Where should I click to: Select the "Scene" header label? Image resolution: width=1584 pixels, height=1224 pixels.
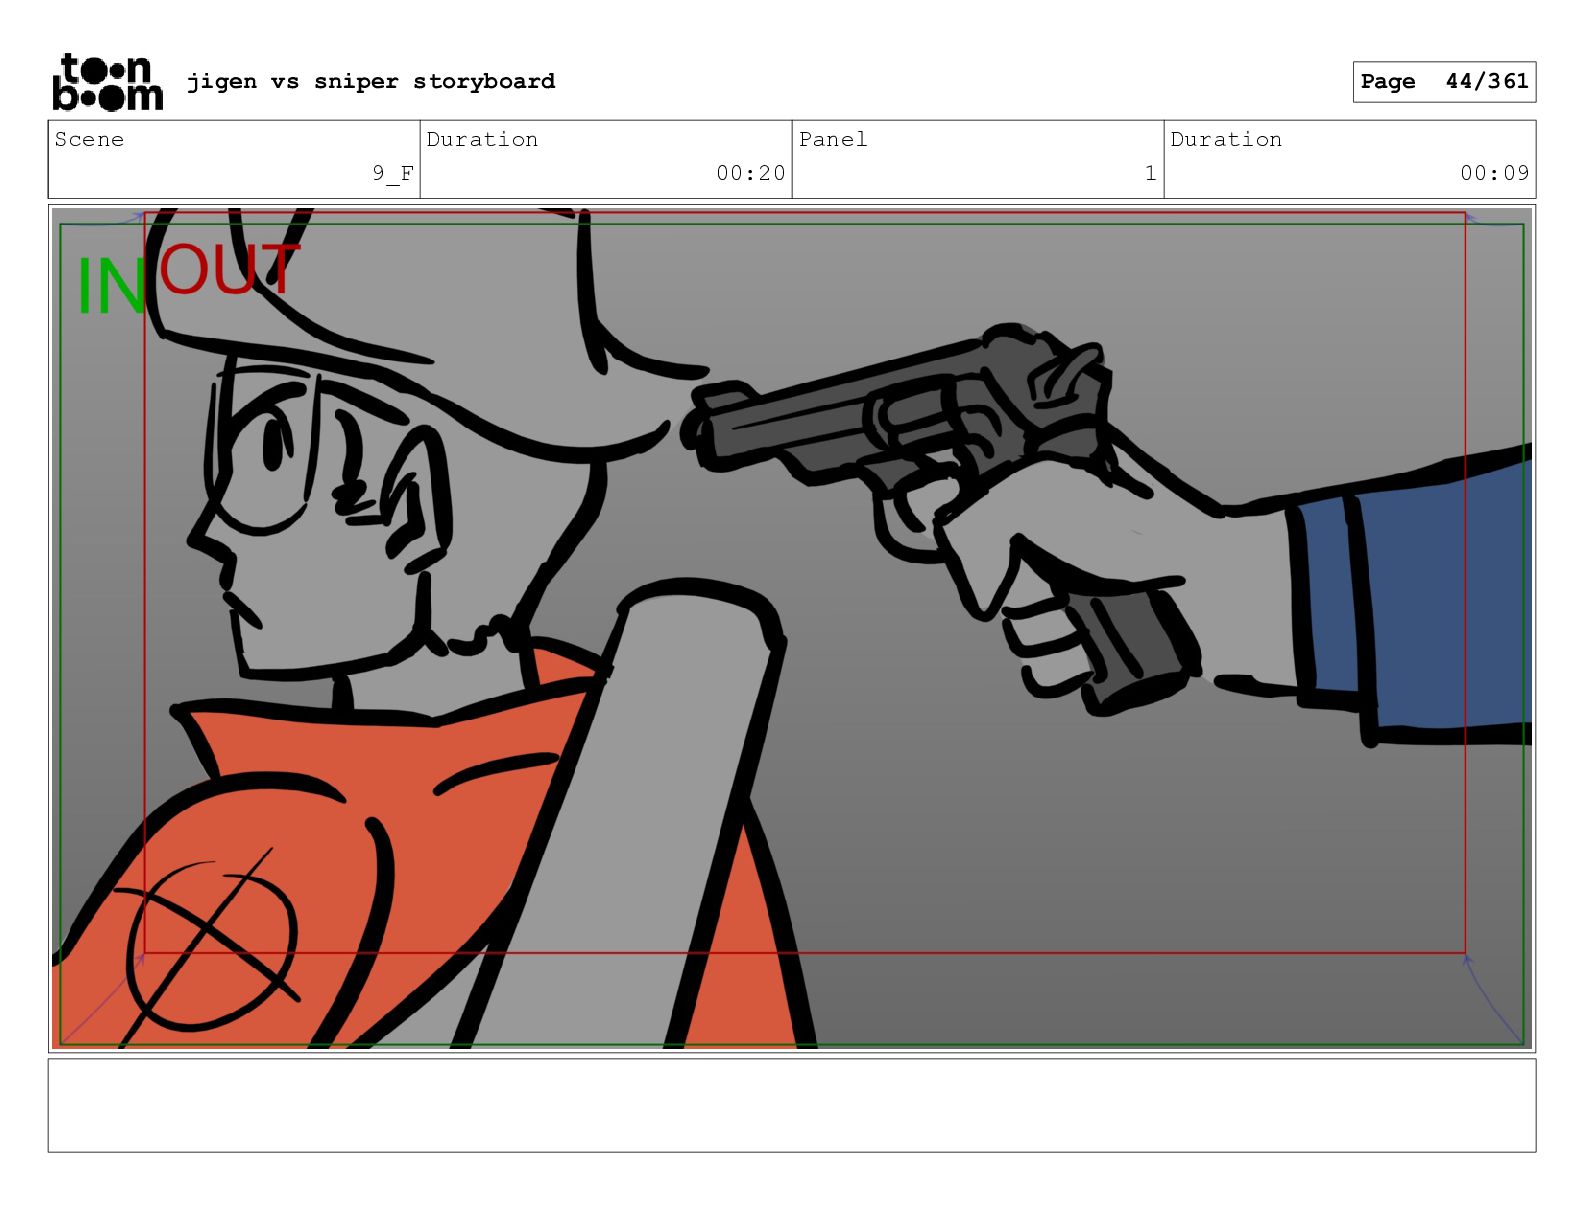(89, 139)
